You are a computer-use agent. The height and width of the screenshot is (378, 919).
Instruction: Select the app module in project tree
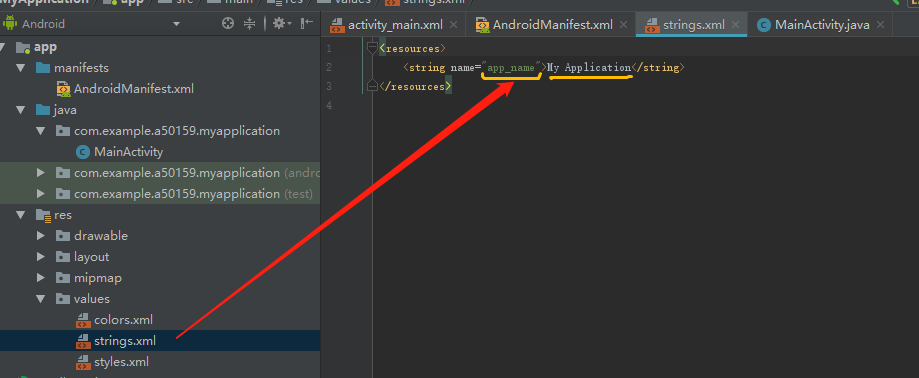160,47
